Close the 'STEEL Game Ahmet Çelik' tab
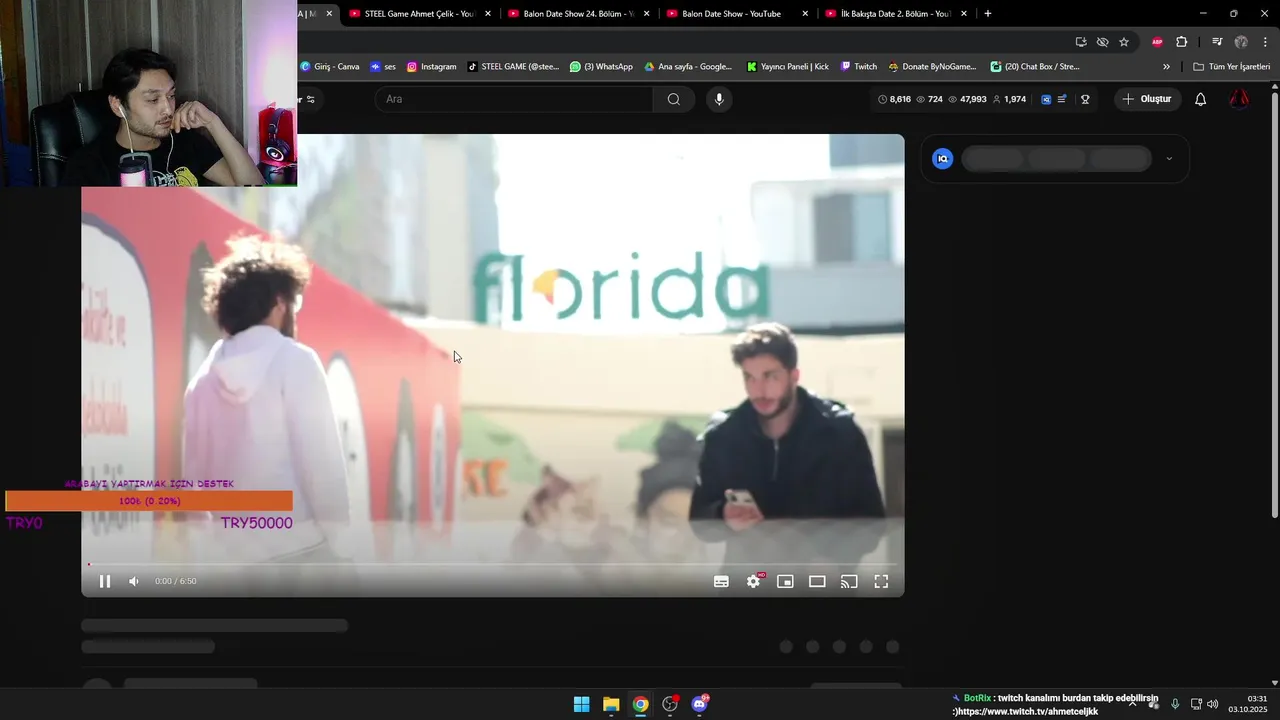Screen dimensions: 1280x720 pos(488,14)
